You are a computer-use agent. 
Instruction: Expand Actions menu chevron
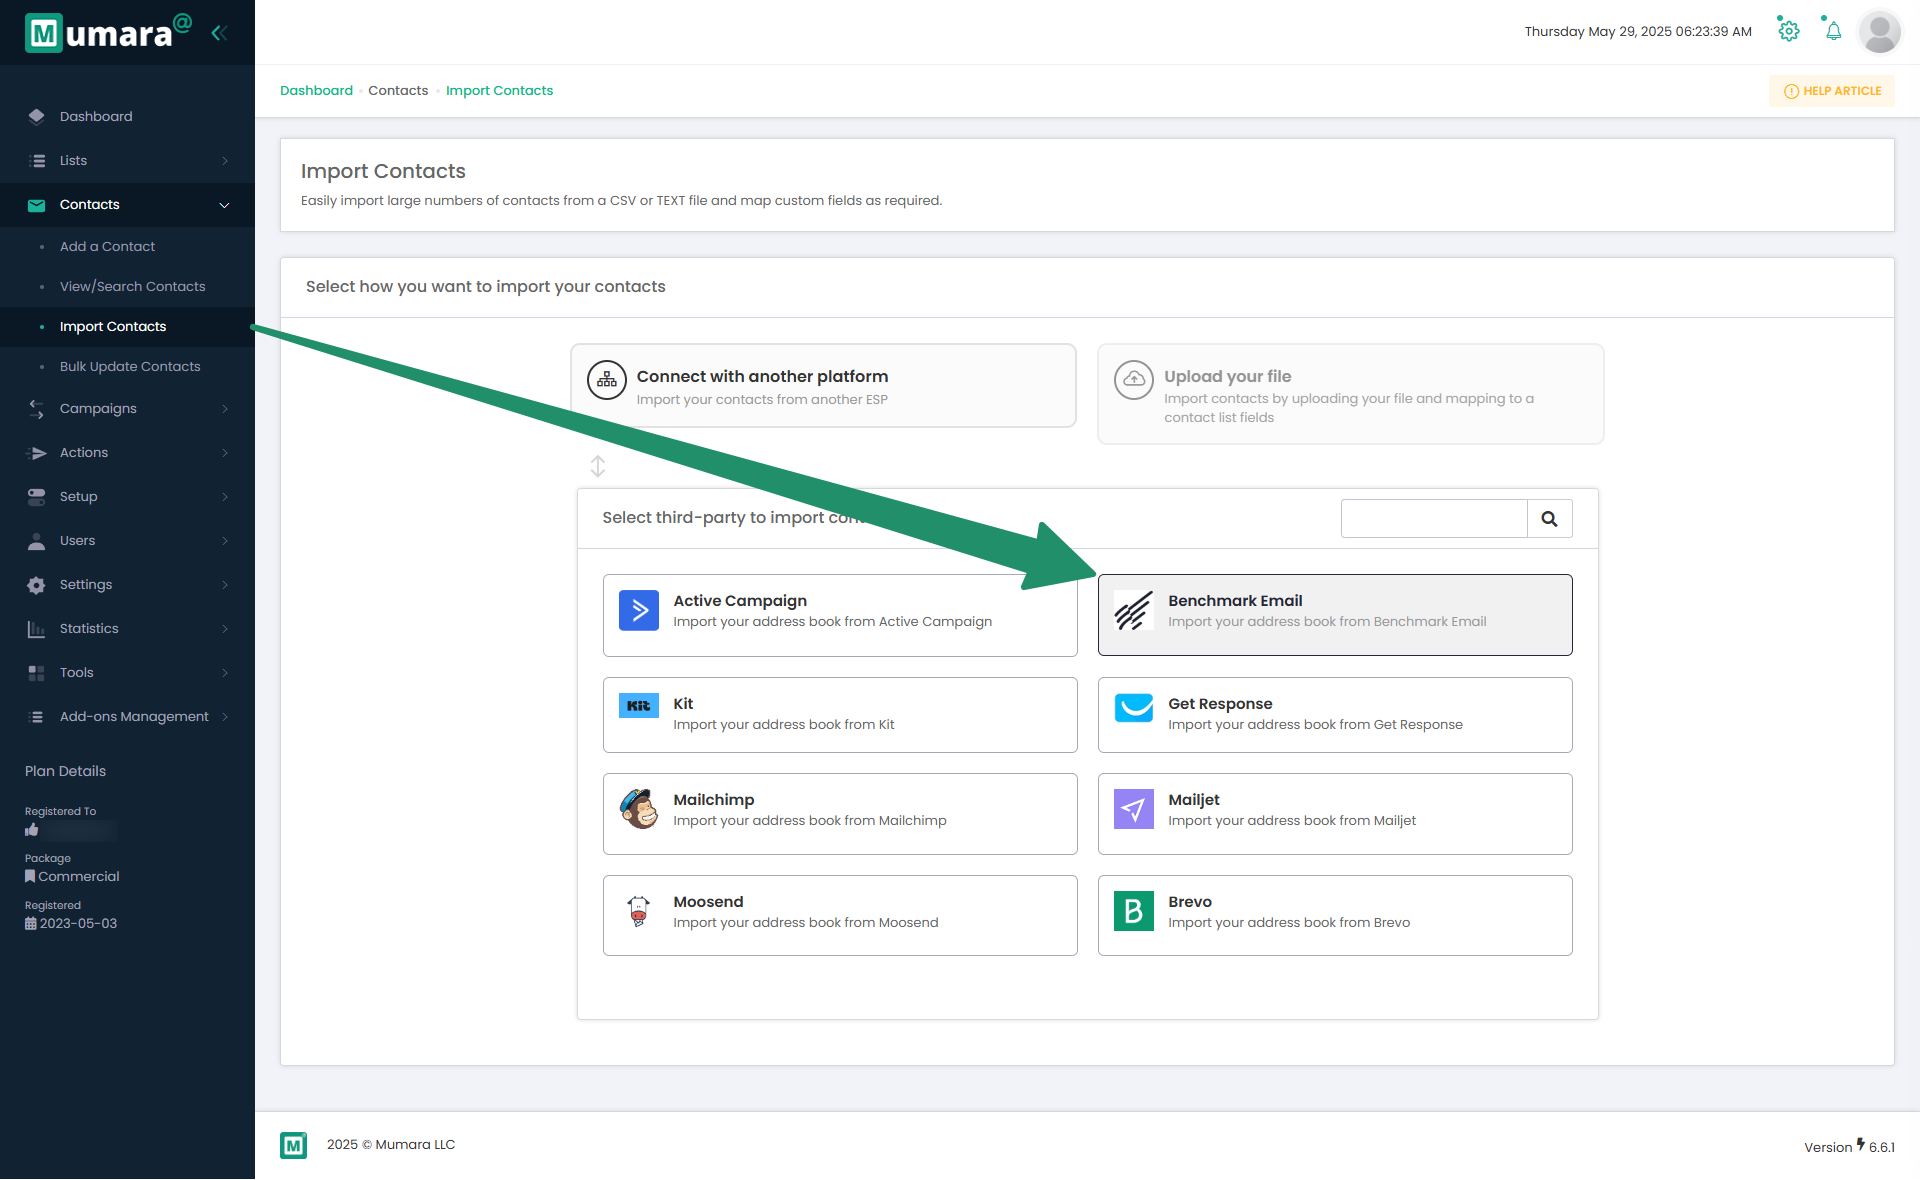pos(225,453)
